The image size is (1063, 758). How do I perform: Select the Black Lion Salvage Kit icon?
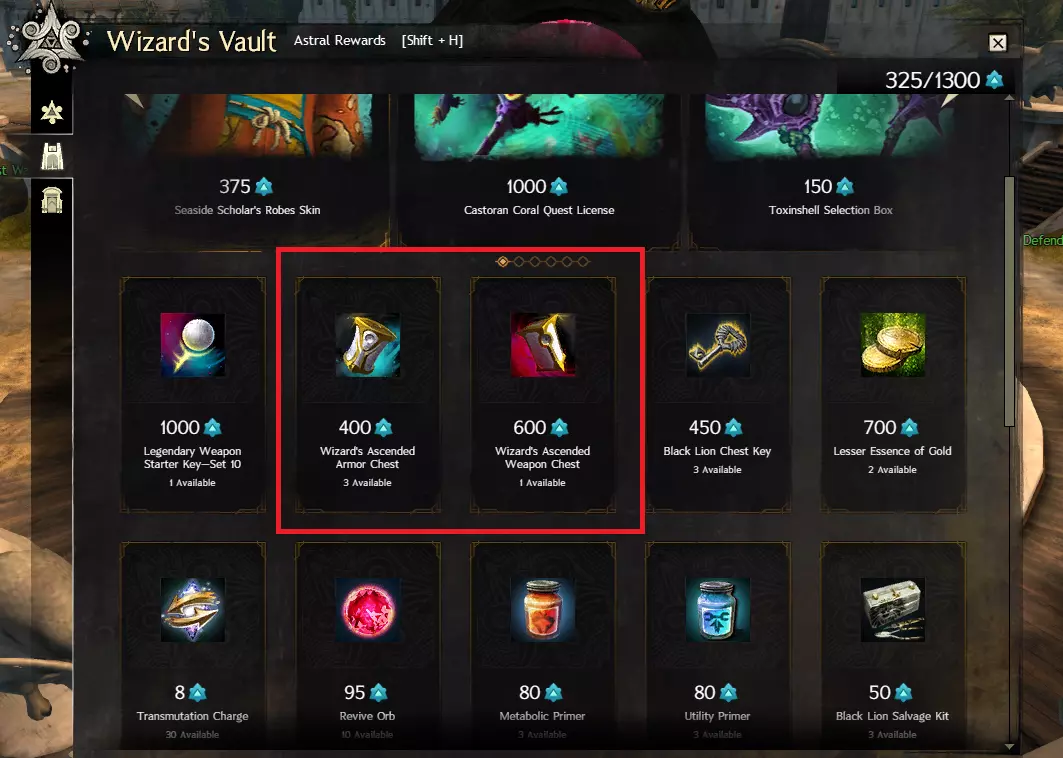click(x=893, y=610)
